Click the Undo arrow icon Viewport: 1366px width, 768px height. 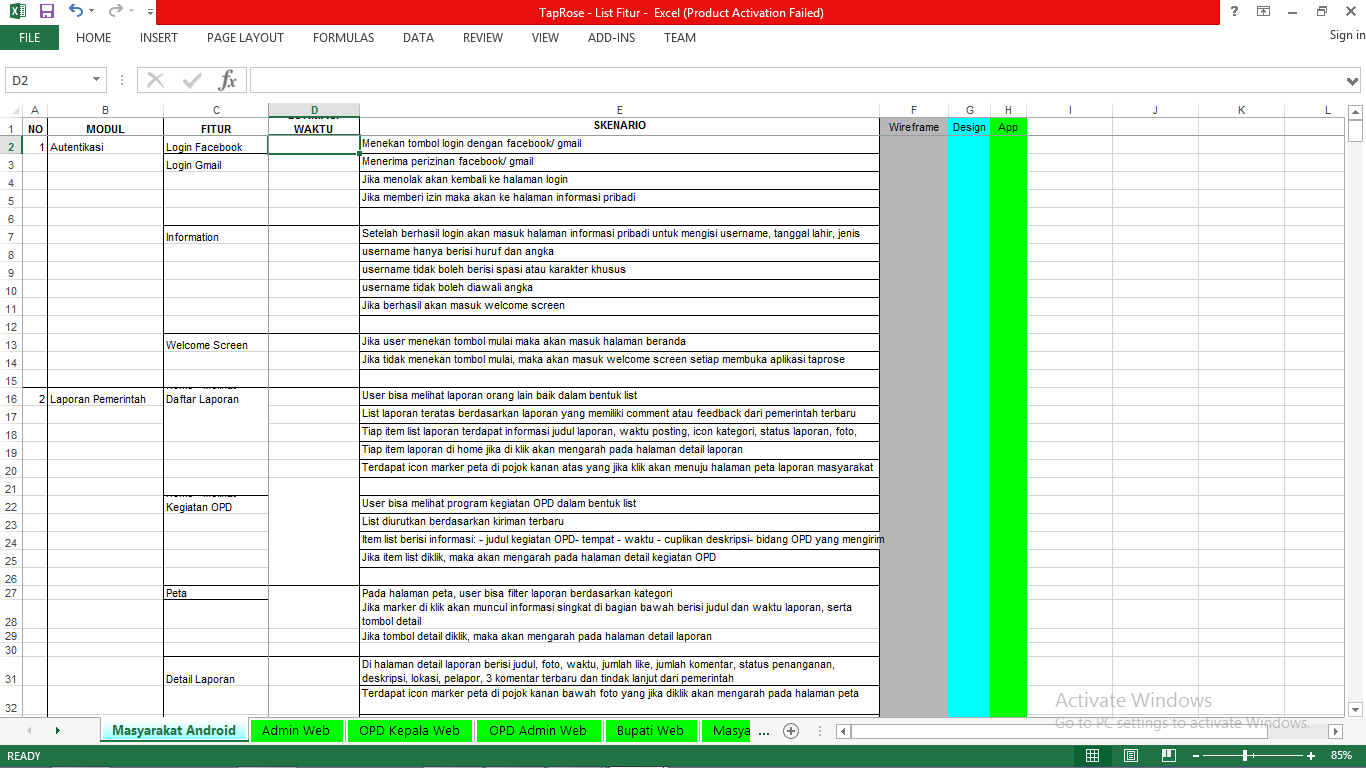[x=76, y=11]
